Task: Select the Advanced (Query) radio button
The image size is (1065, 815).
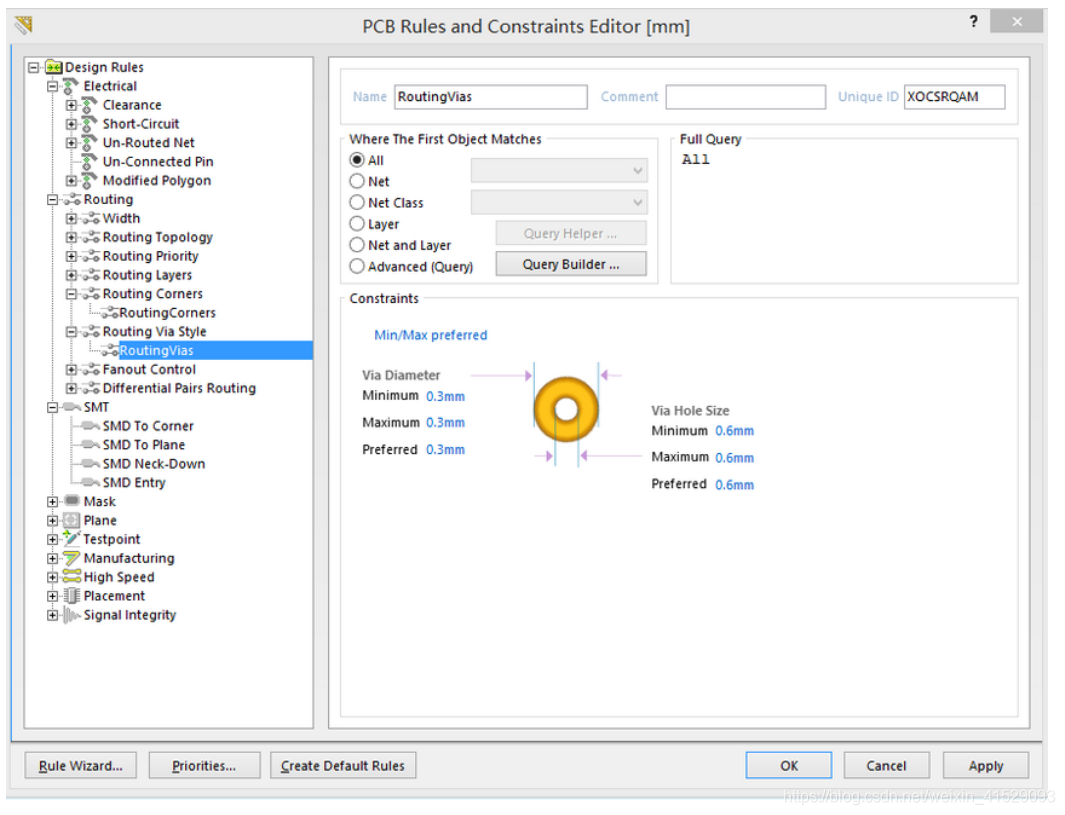Action: coord(357,267)
